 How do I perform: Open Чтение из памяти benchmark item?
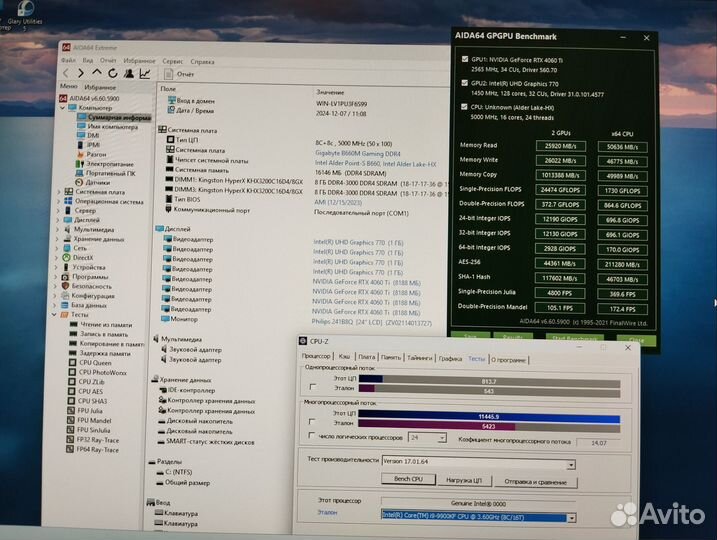point(106,325)
